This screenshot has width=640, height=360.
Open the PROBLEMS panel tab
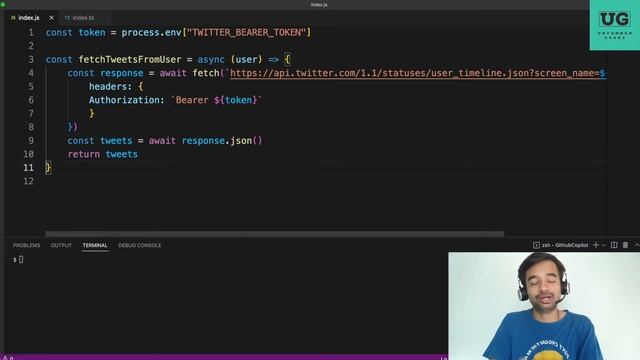coord(27,245)
